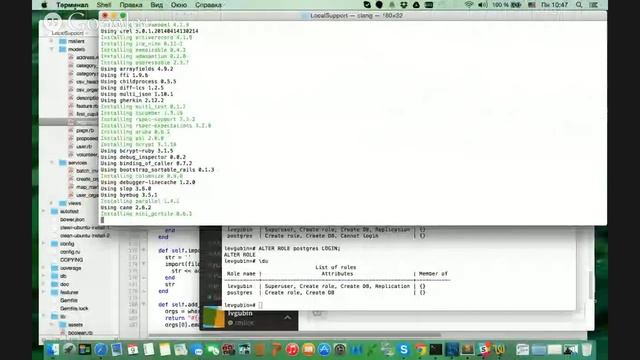Select Gemfile in the project tree
The image size is (640, 360).
click(69, 300)
